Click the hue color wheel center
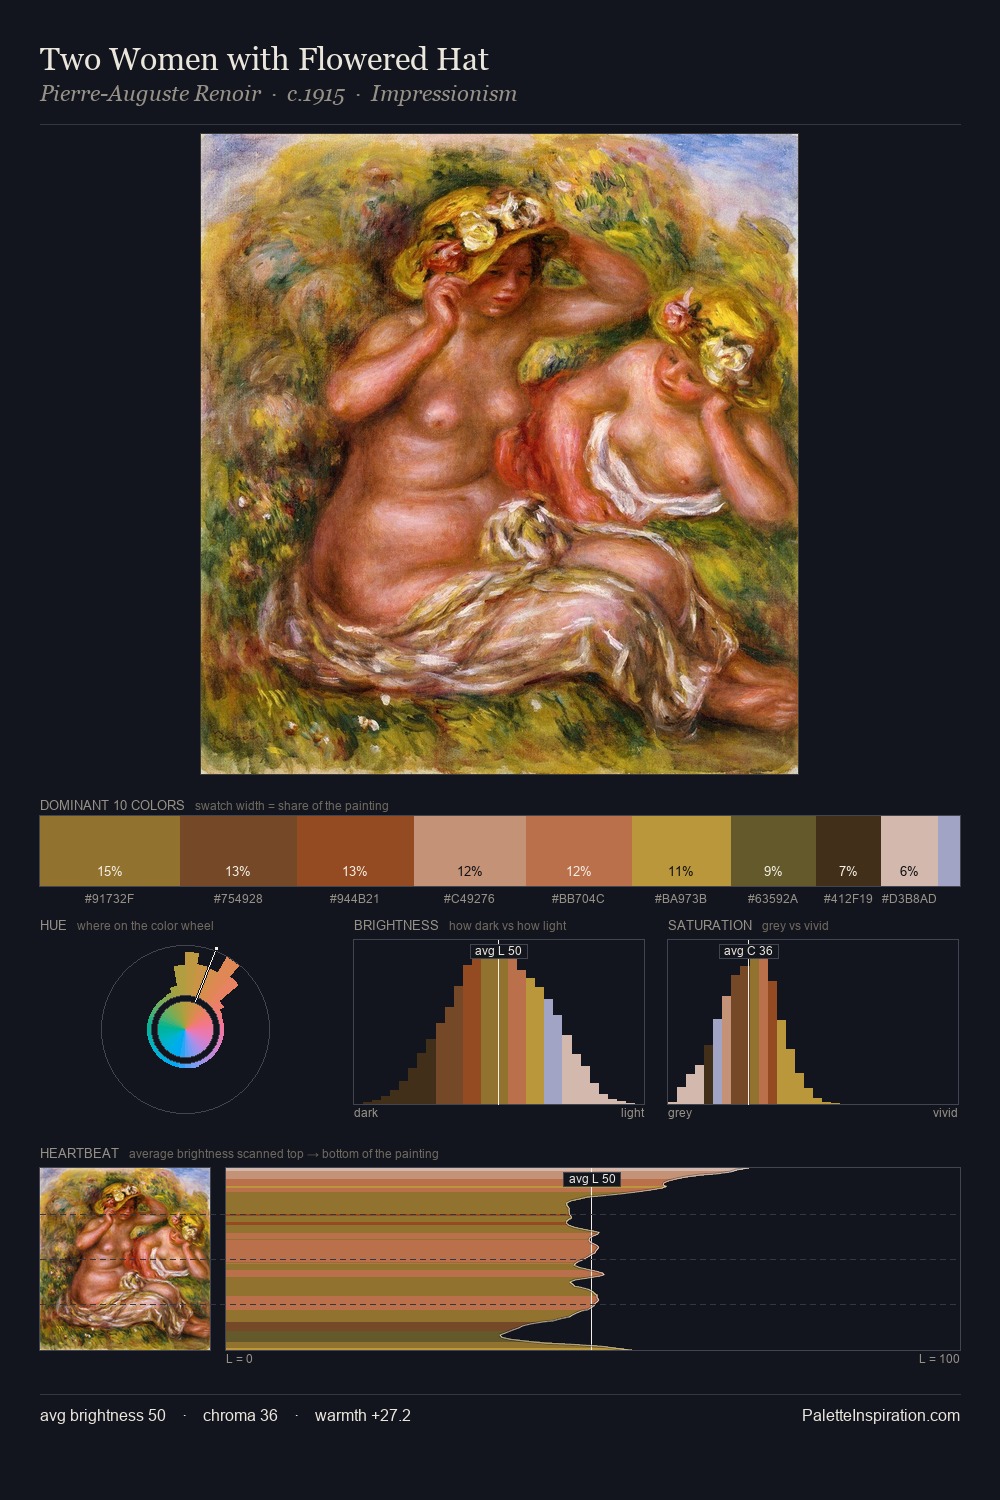1000x1500 pixels. click(185, 1030)
